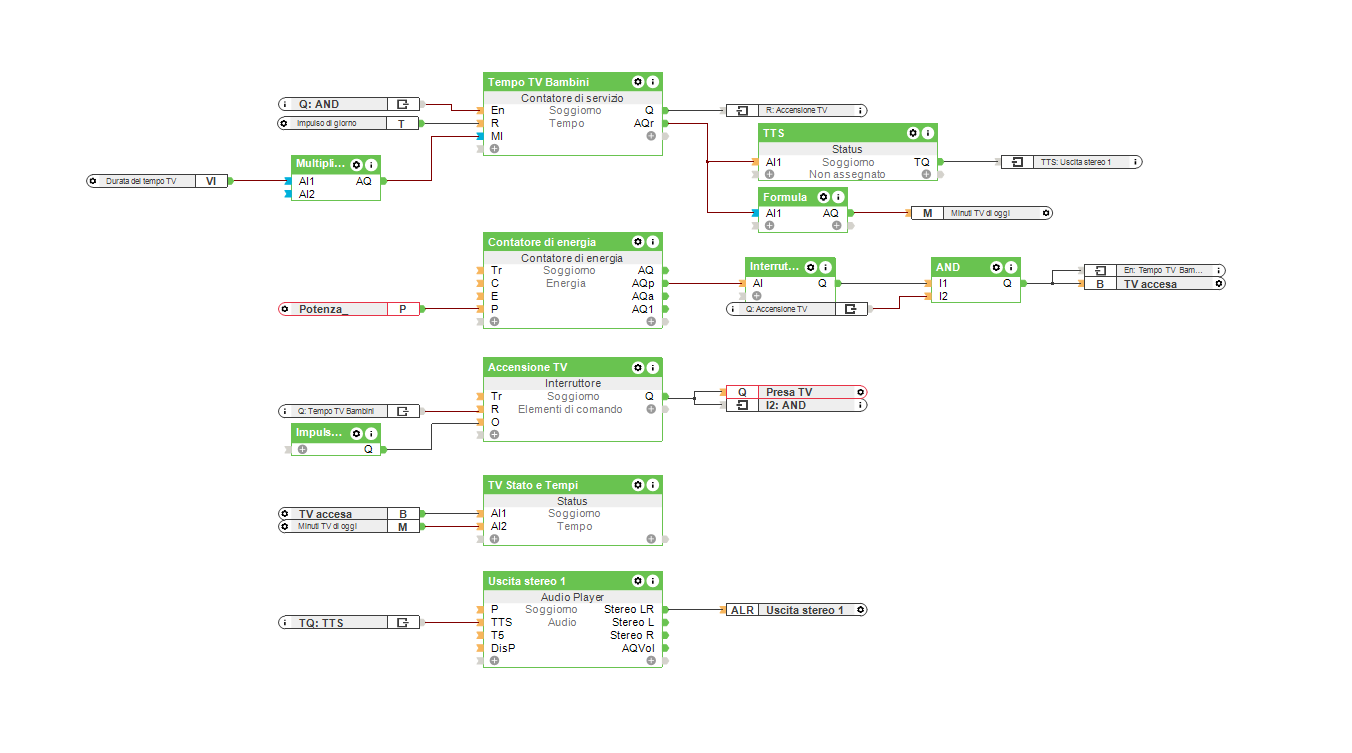Open gear settings on AND block

pyautogui.click(x=996, y=267)
